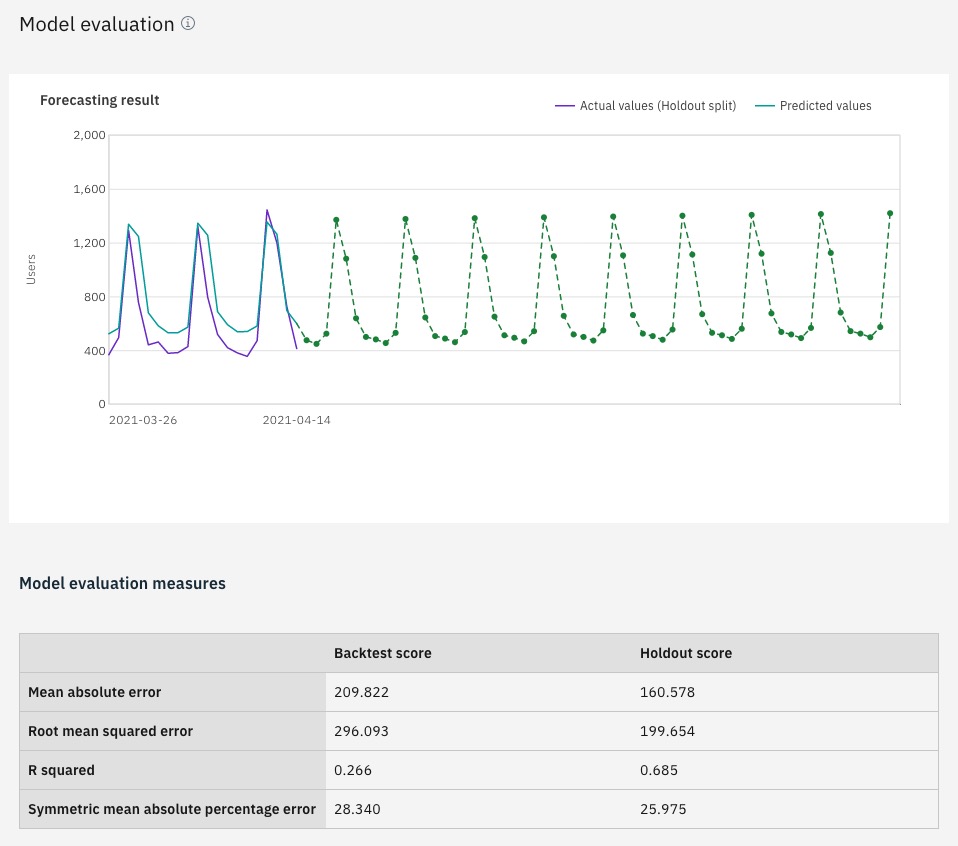Screen dimensions: 958x846
Task: Click the first green forecast peak point
Action: click(x=336, y=220)
